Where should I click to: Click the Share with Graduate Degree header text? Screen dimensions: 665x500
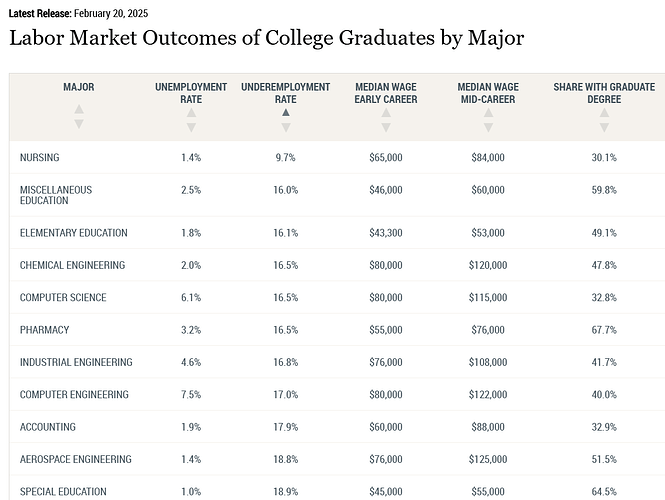click(604, 93)
